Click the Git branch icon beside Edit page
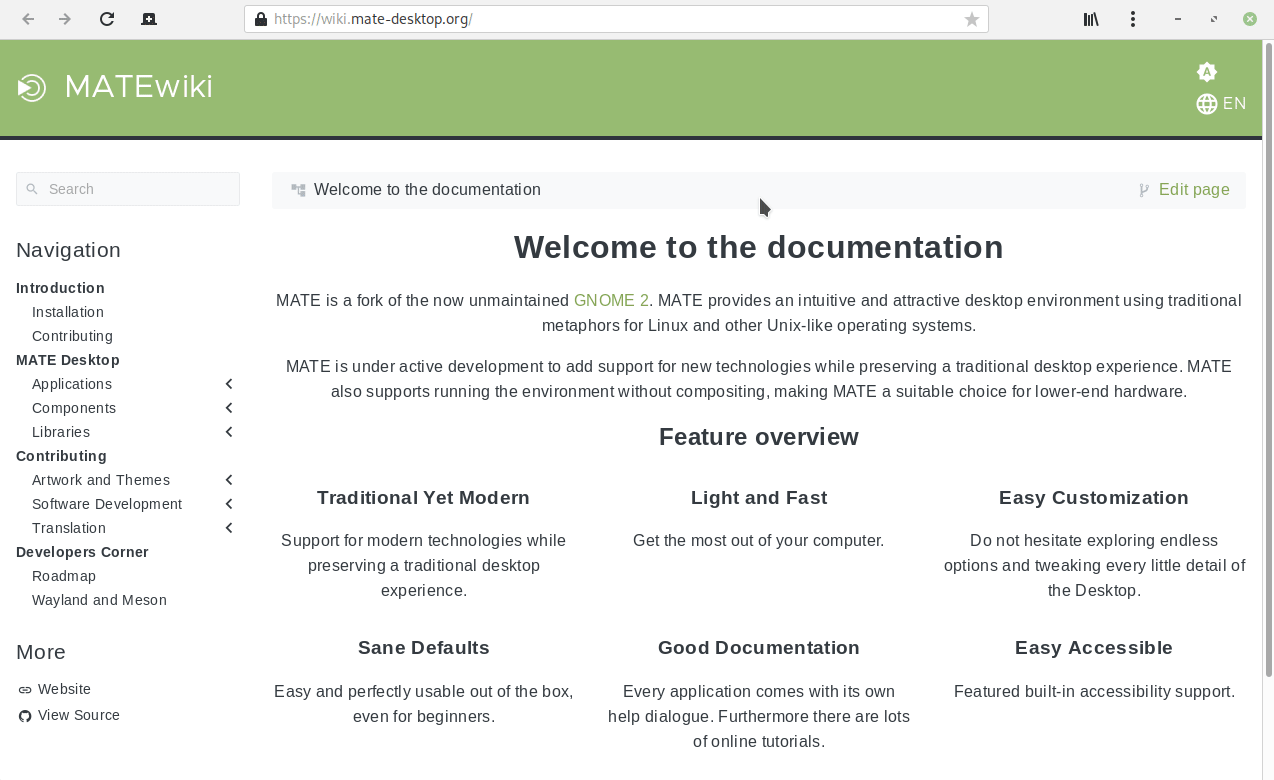Screen dimensions: 1274x780 pos(1142,189)
